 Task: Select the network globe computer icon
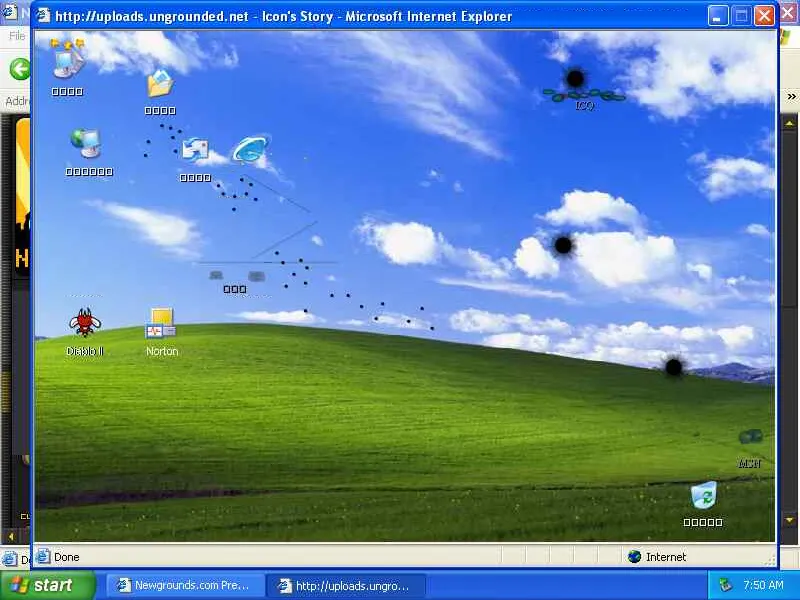point(86,144)
